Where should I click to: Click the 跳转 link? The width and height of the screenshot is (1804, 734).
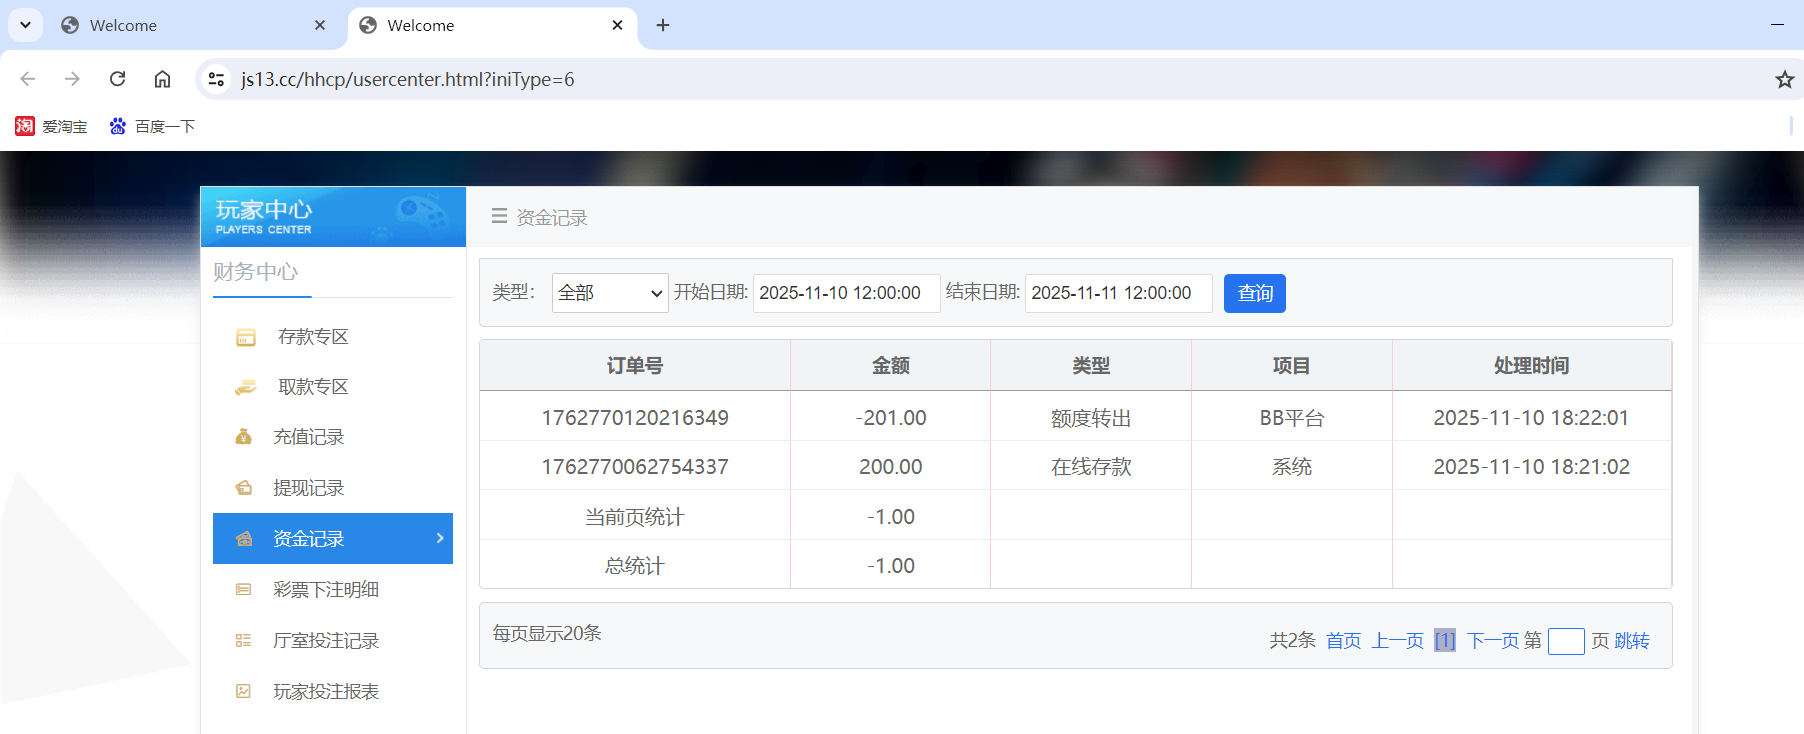click(x=1632, y=641)
